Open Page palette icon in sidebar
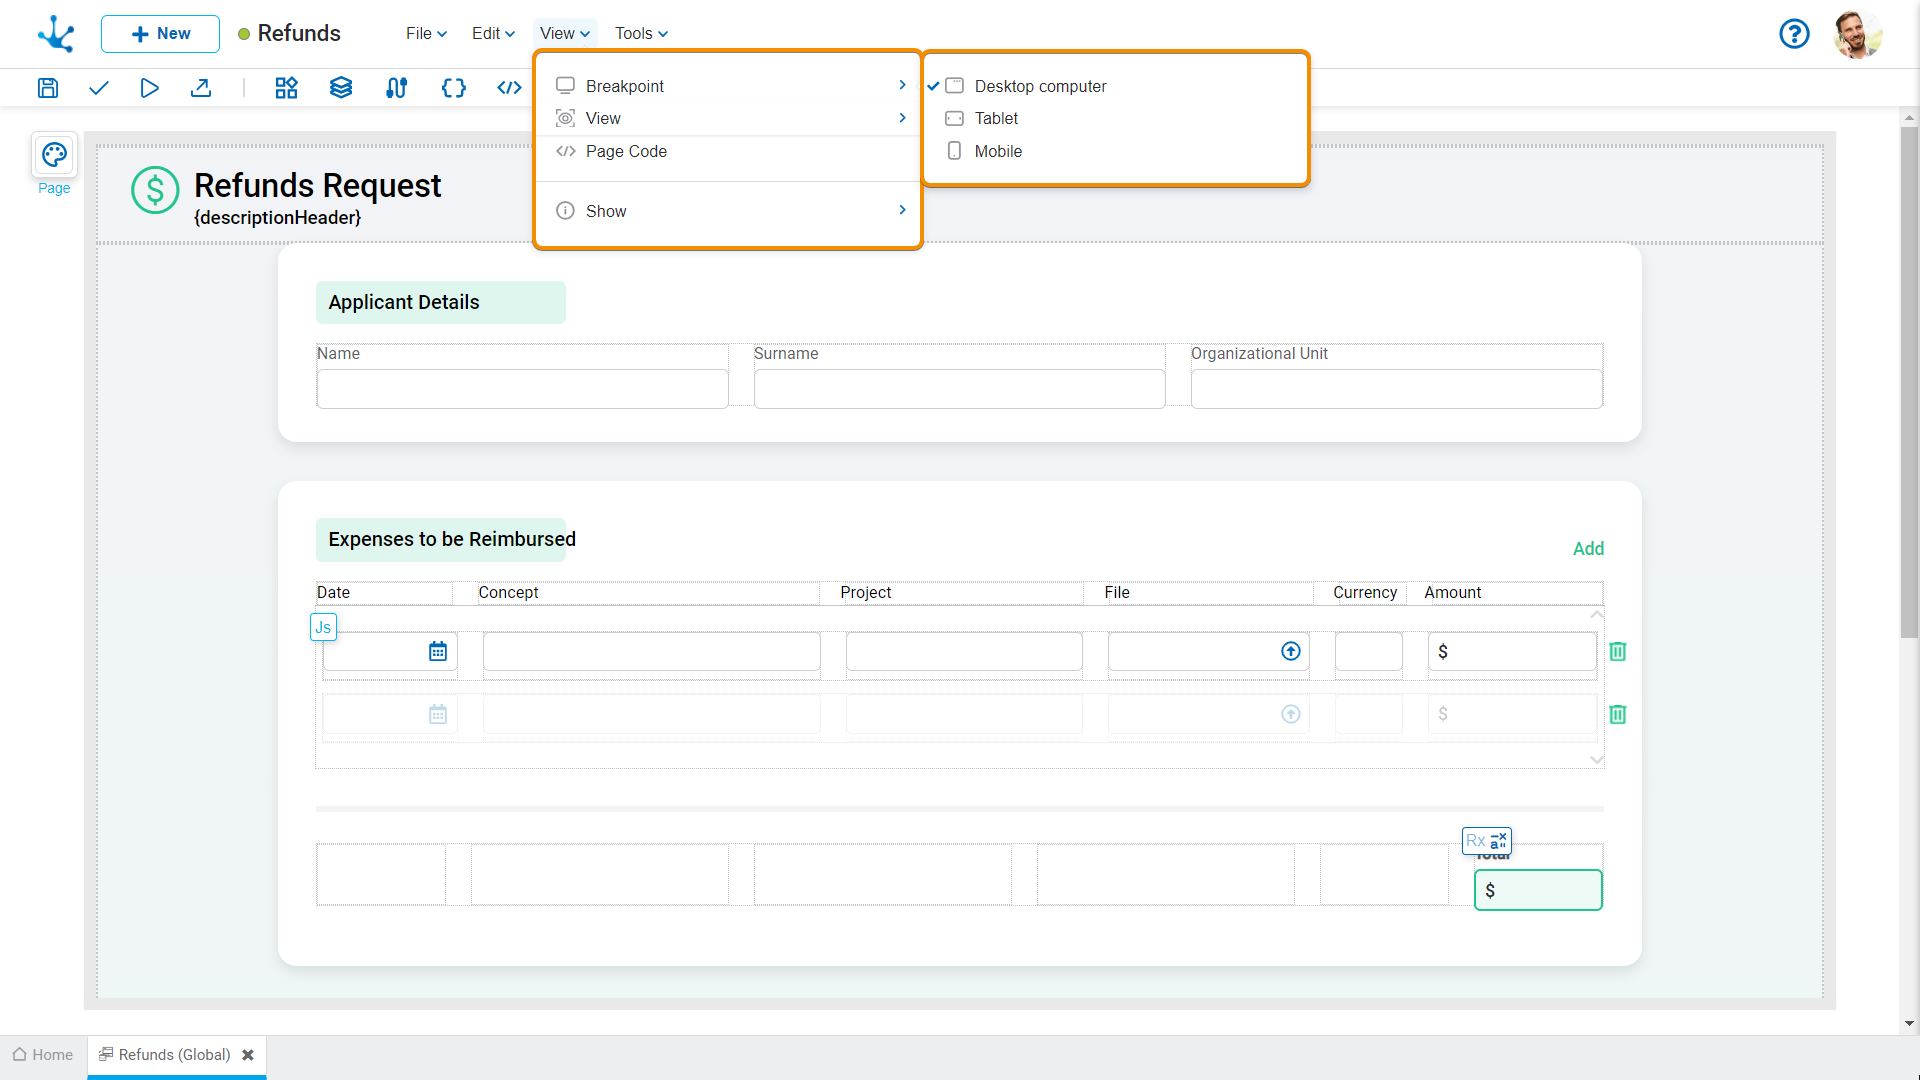1920x1080 pixels. tap(54, 155)
